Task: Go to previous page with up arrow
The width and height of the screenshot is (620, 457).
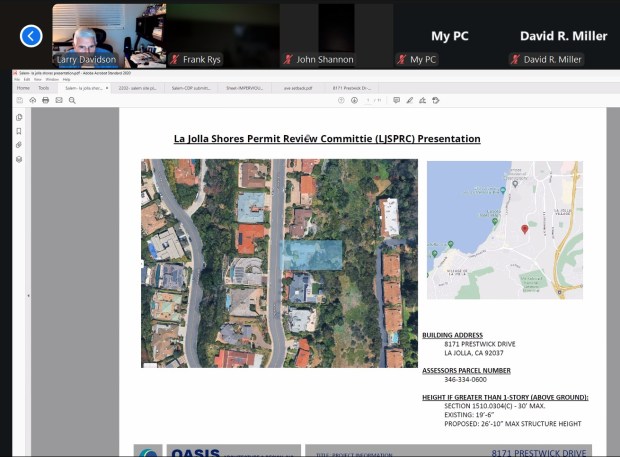Action: pos(341,100)
